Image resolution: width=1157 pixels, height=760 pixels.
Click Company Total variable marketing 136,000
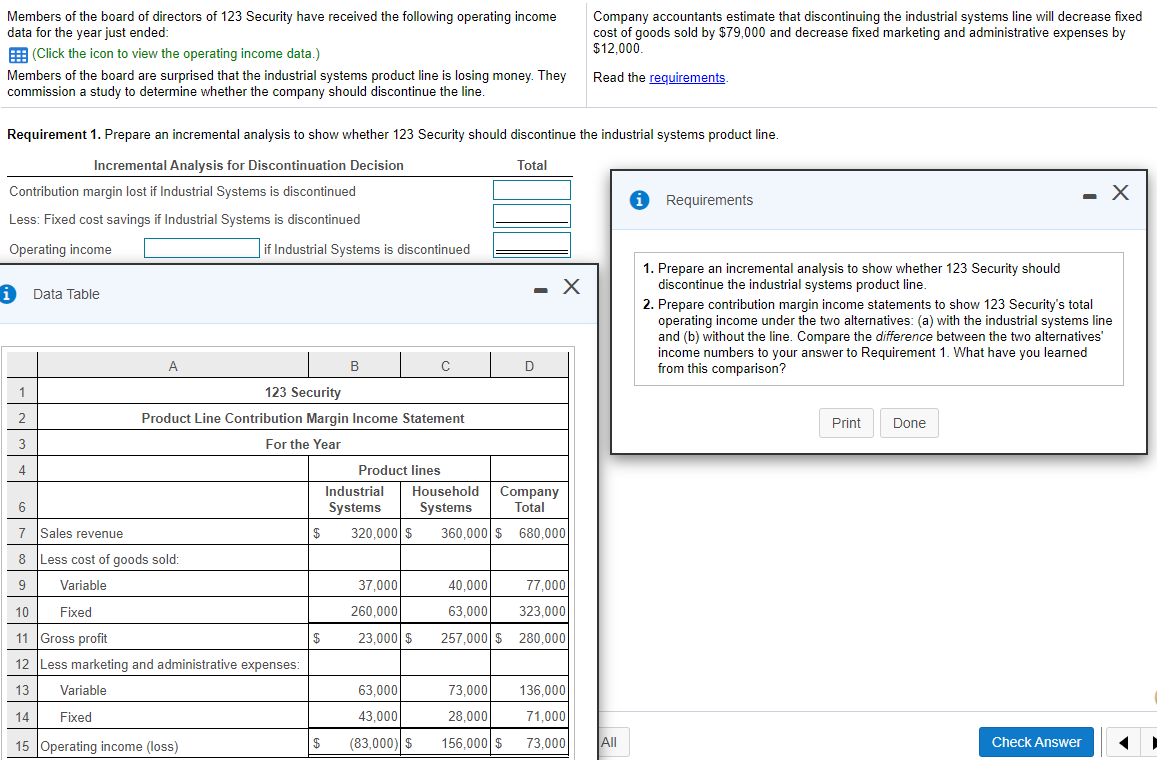[542, 691]
